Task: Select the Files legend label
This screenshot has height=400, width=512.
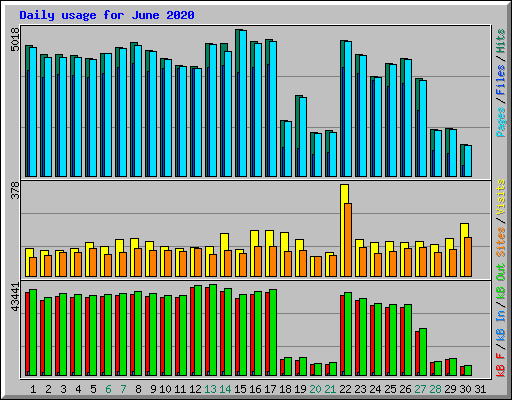Action: coord(501,80)
